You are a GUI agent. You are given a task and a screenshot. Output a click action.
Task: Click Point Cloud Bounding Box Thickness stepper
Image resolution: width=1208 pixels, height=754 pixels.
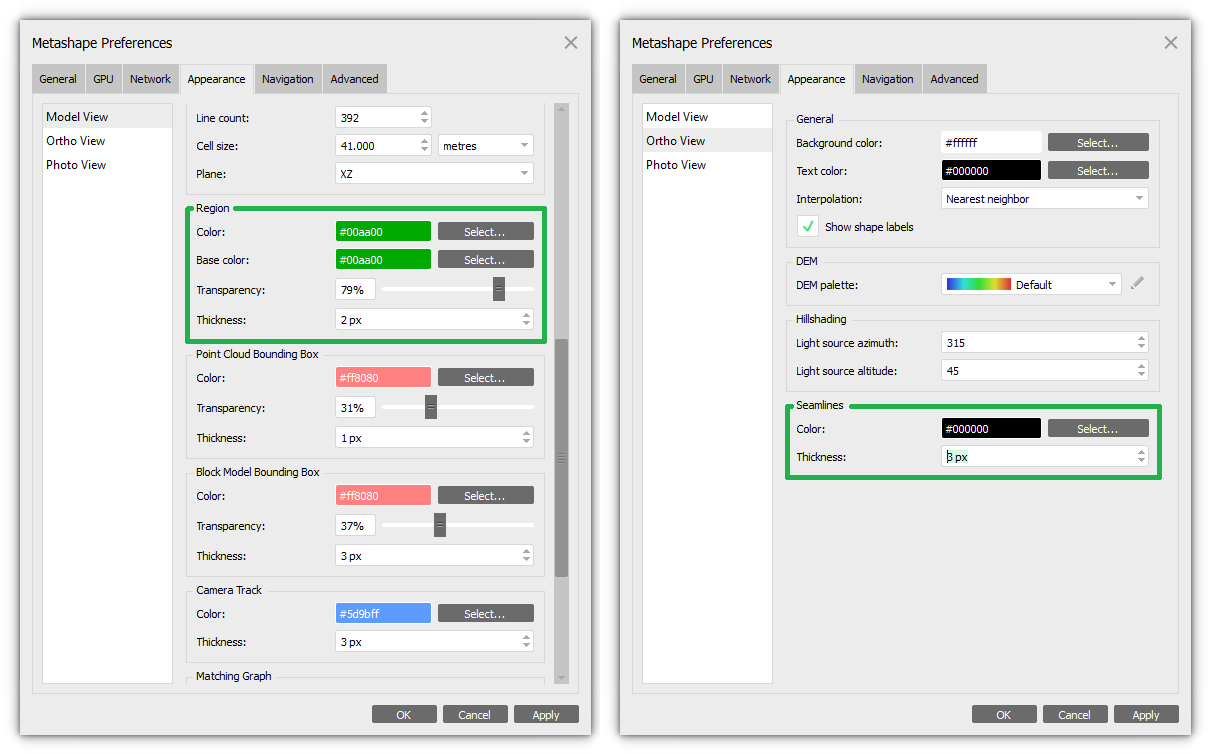pos(527,438)
